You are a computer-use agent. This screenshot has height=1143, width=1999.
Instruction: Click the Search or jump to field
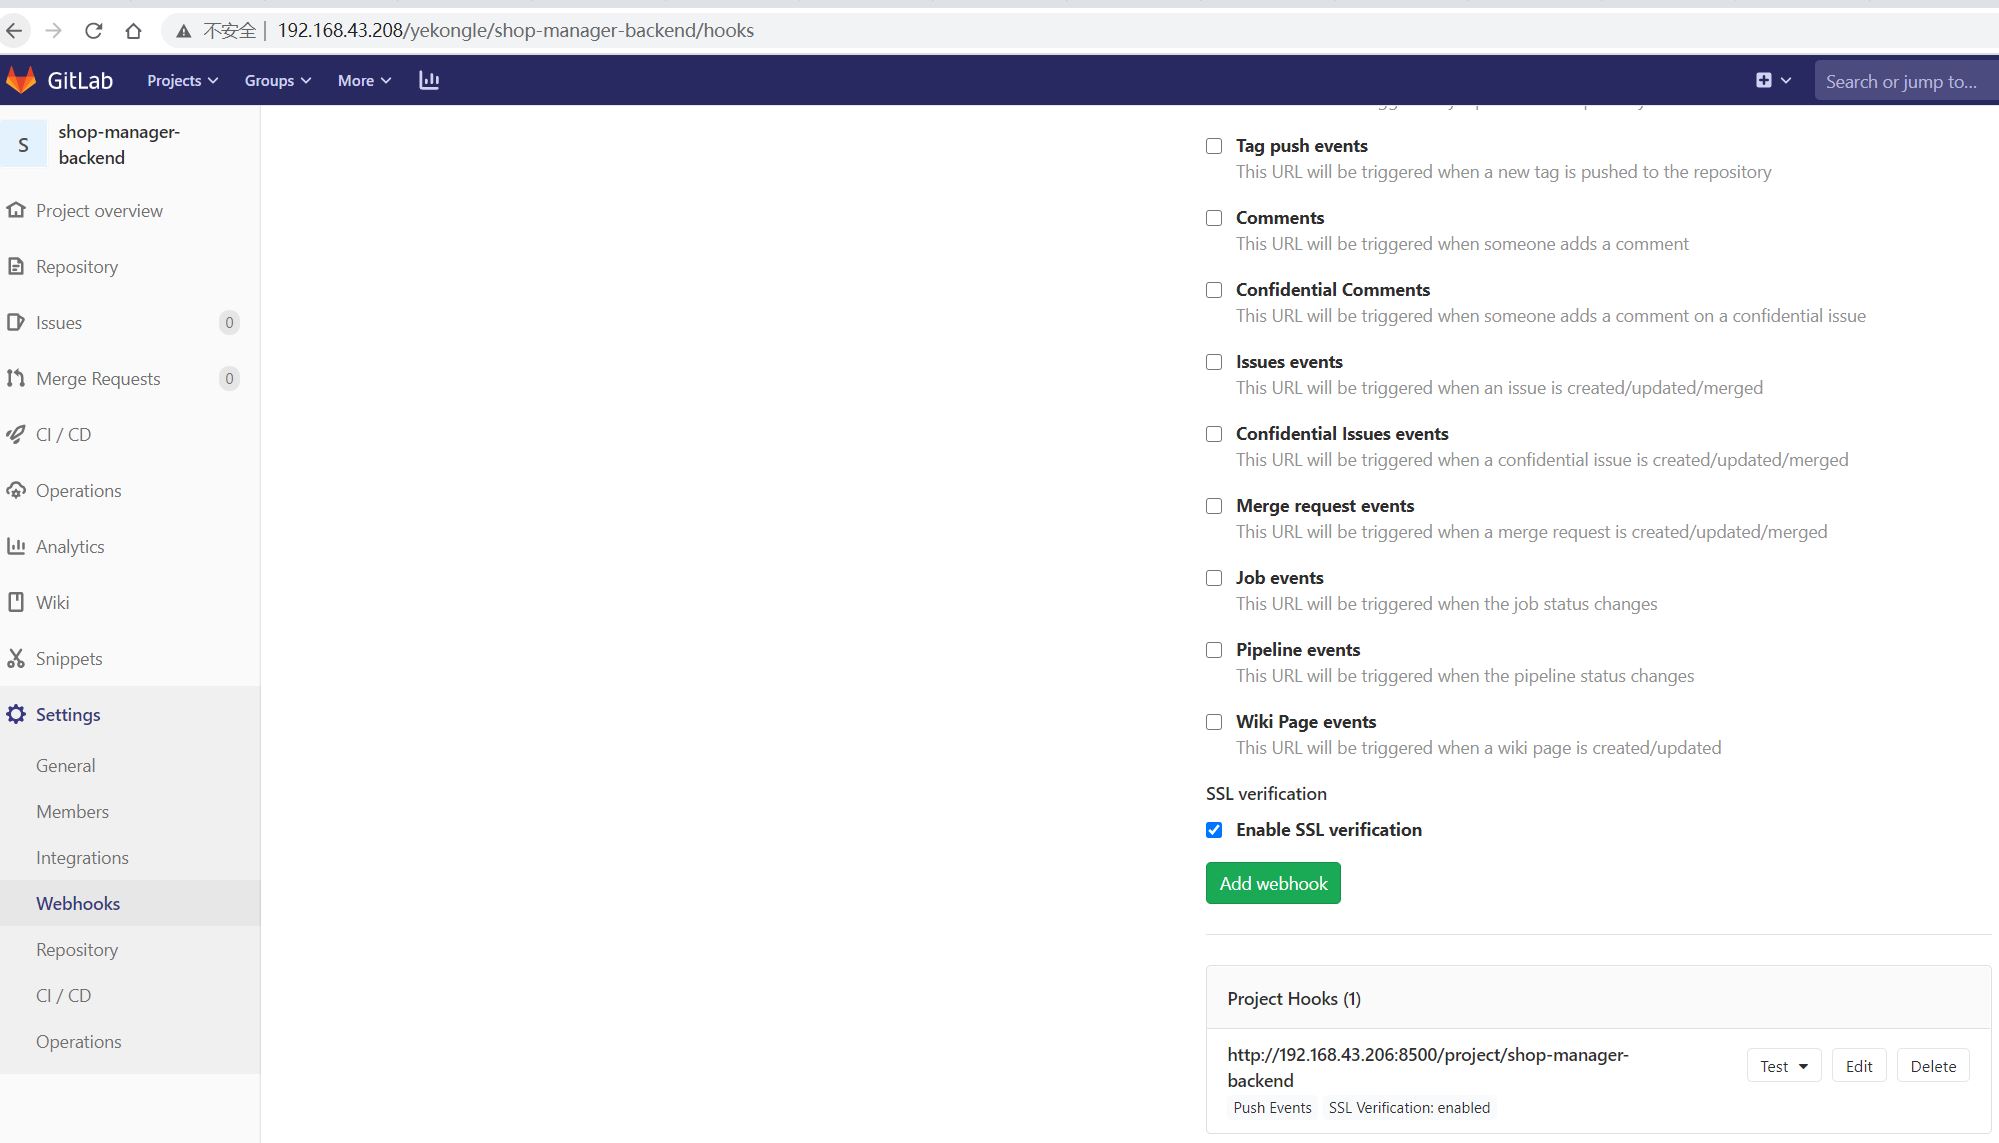[1904, 82]
